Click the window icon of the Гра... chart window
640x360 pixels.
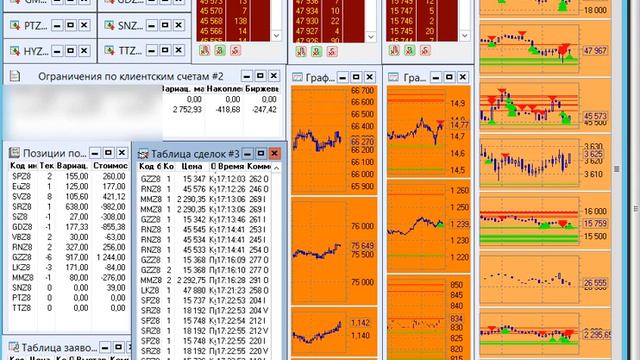coord(393,77)
